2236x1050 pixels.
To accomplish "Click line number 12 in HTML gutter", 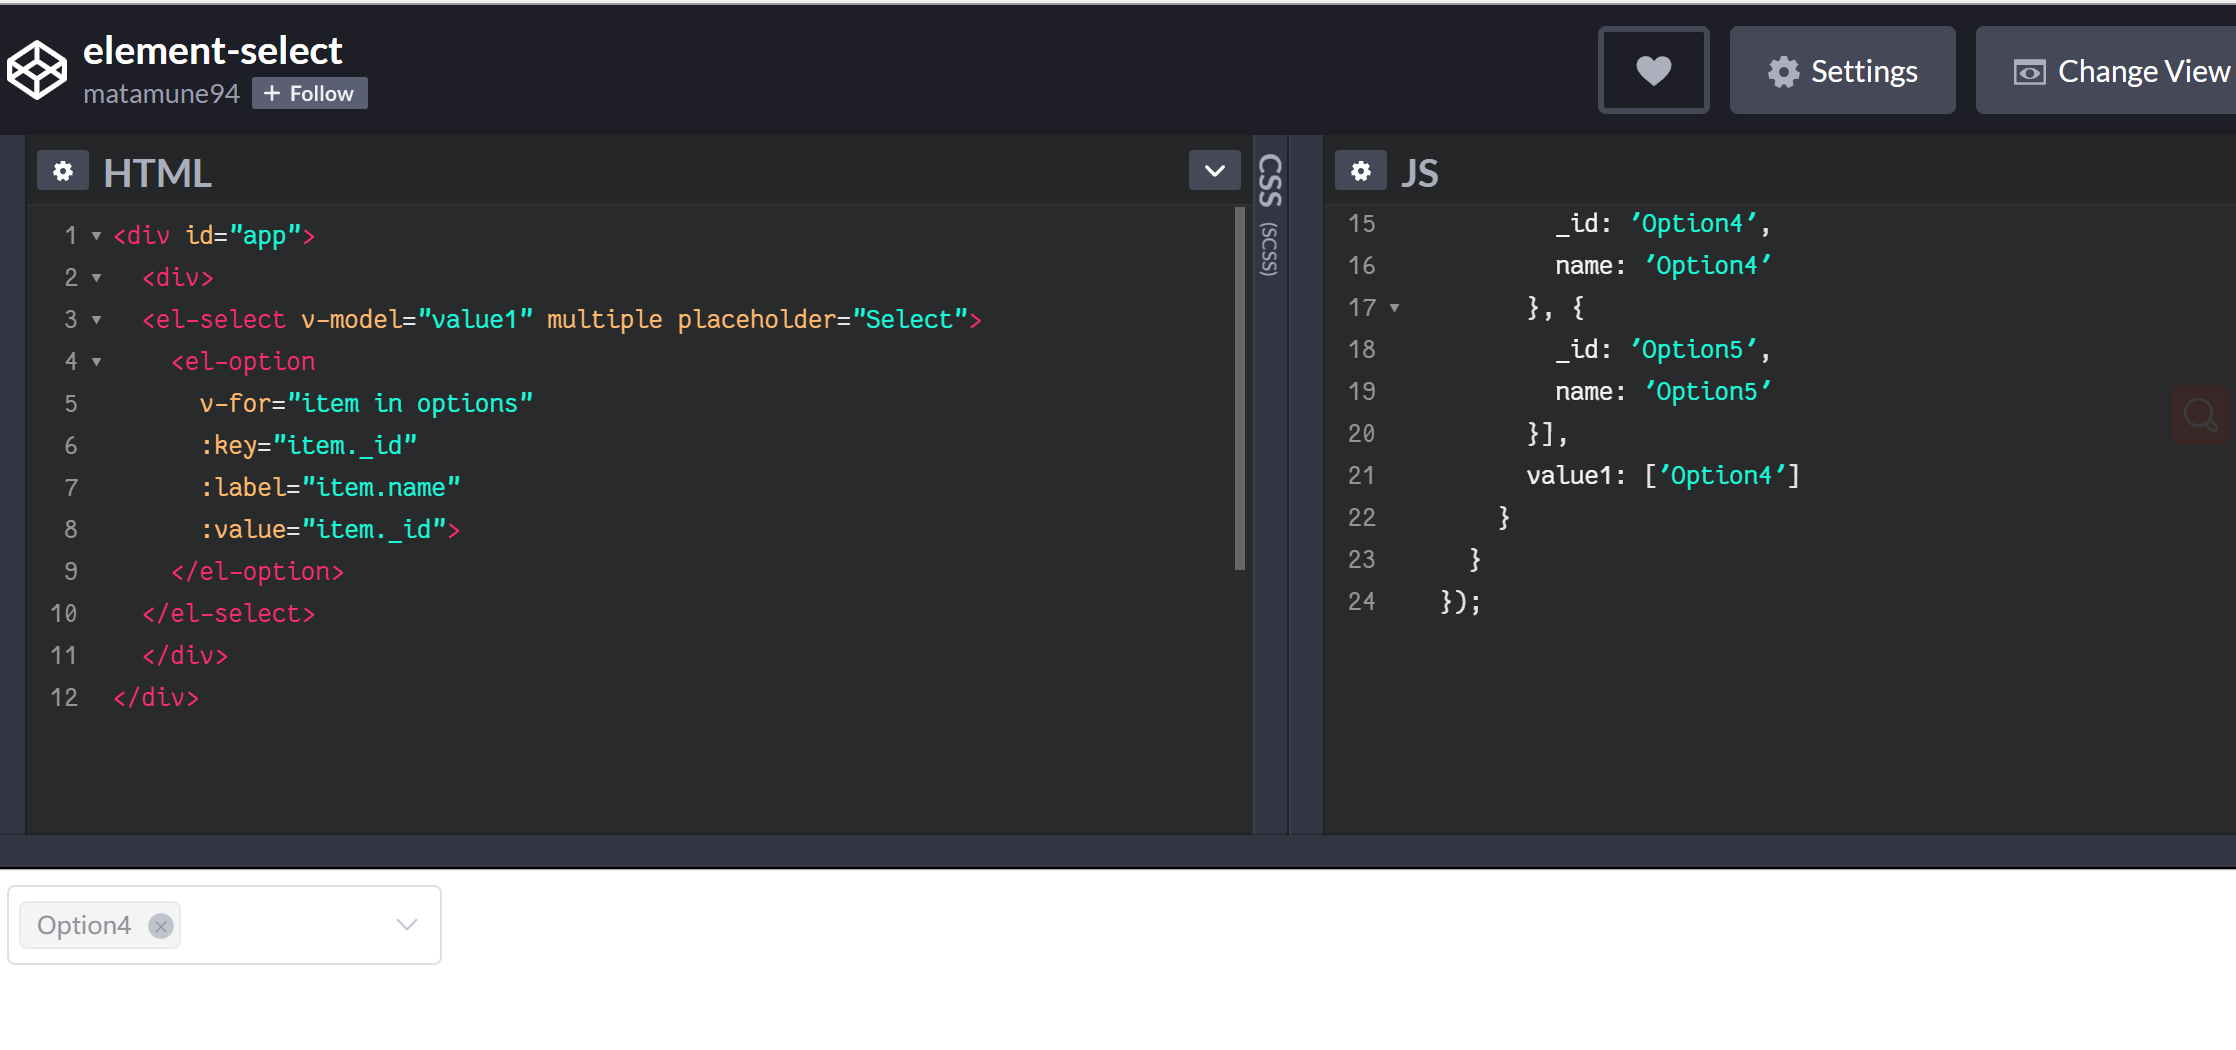I will click(64, 698).
